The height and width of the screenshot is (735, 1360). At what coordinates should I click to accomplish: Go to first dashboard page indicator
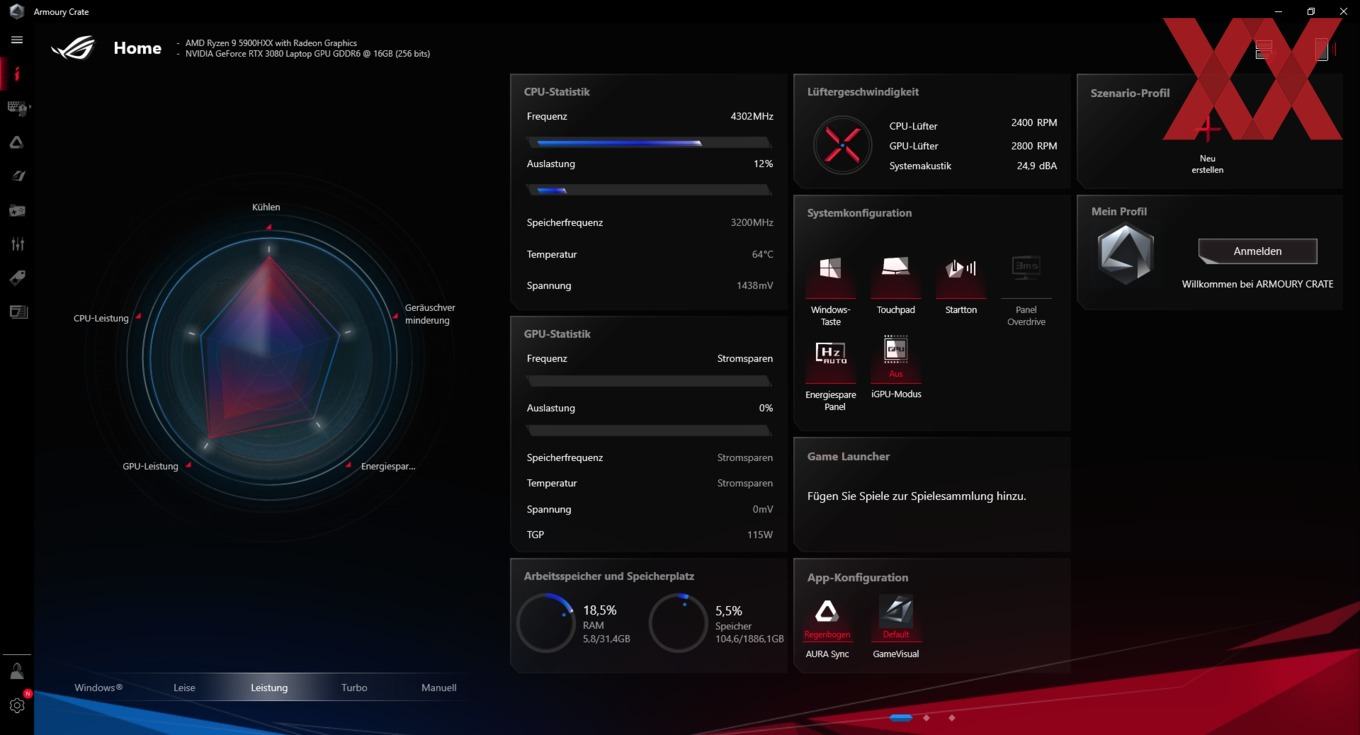900,717
